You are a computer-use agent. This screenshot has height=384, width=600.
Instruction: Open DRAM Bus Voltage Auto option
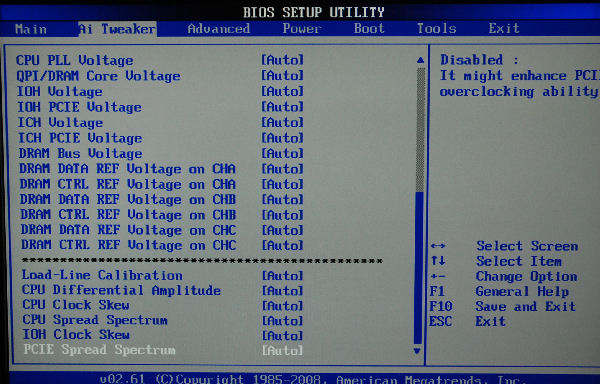[x=282, y=153]
